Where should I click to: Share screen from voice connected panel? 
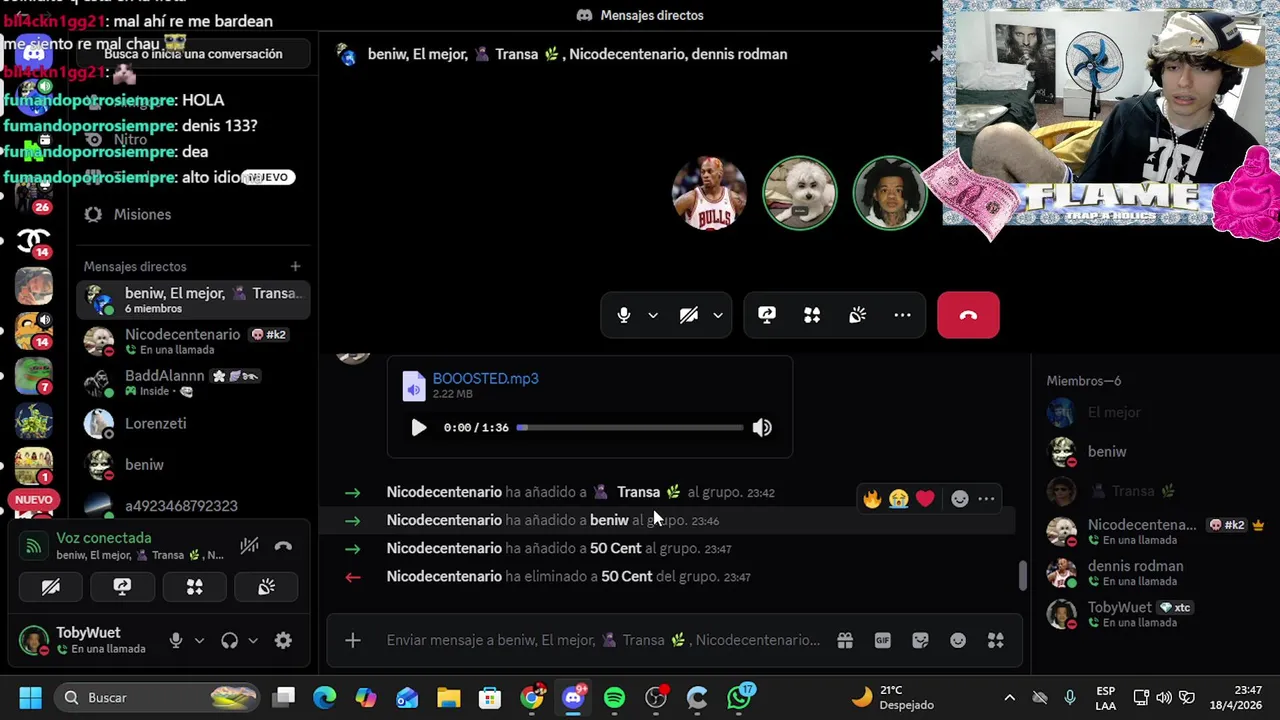122,587
